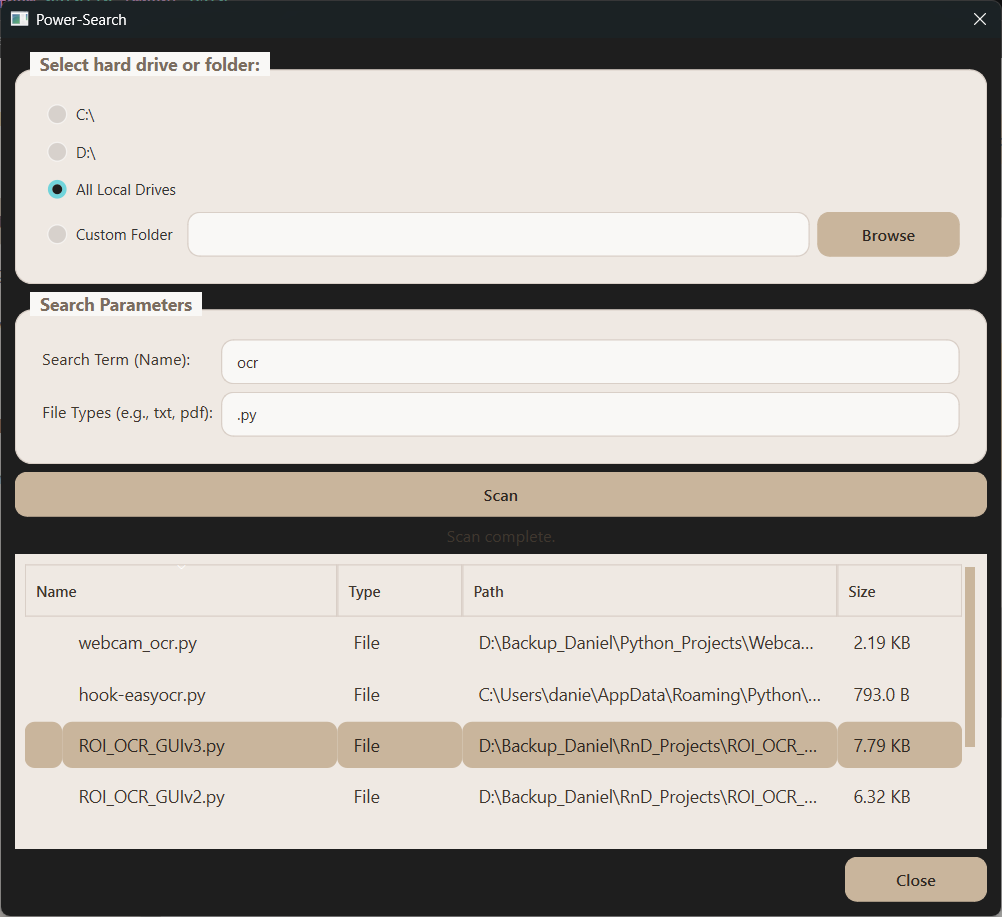Image resolution: width=1002 pixels, height=917 pixels.
Task: Sort results by the Type column header
Action: tap(399, 591)
